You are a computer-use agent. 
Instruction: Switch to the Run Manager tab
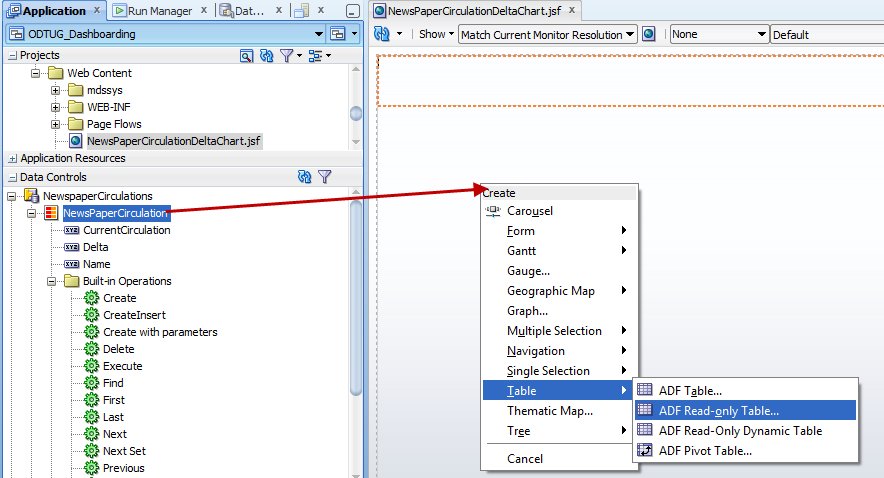158,11
